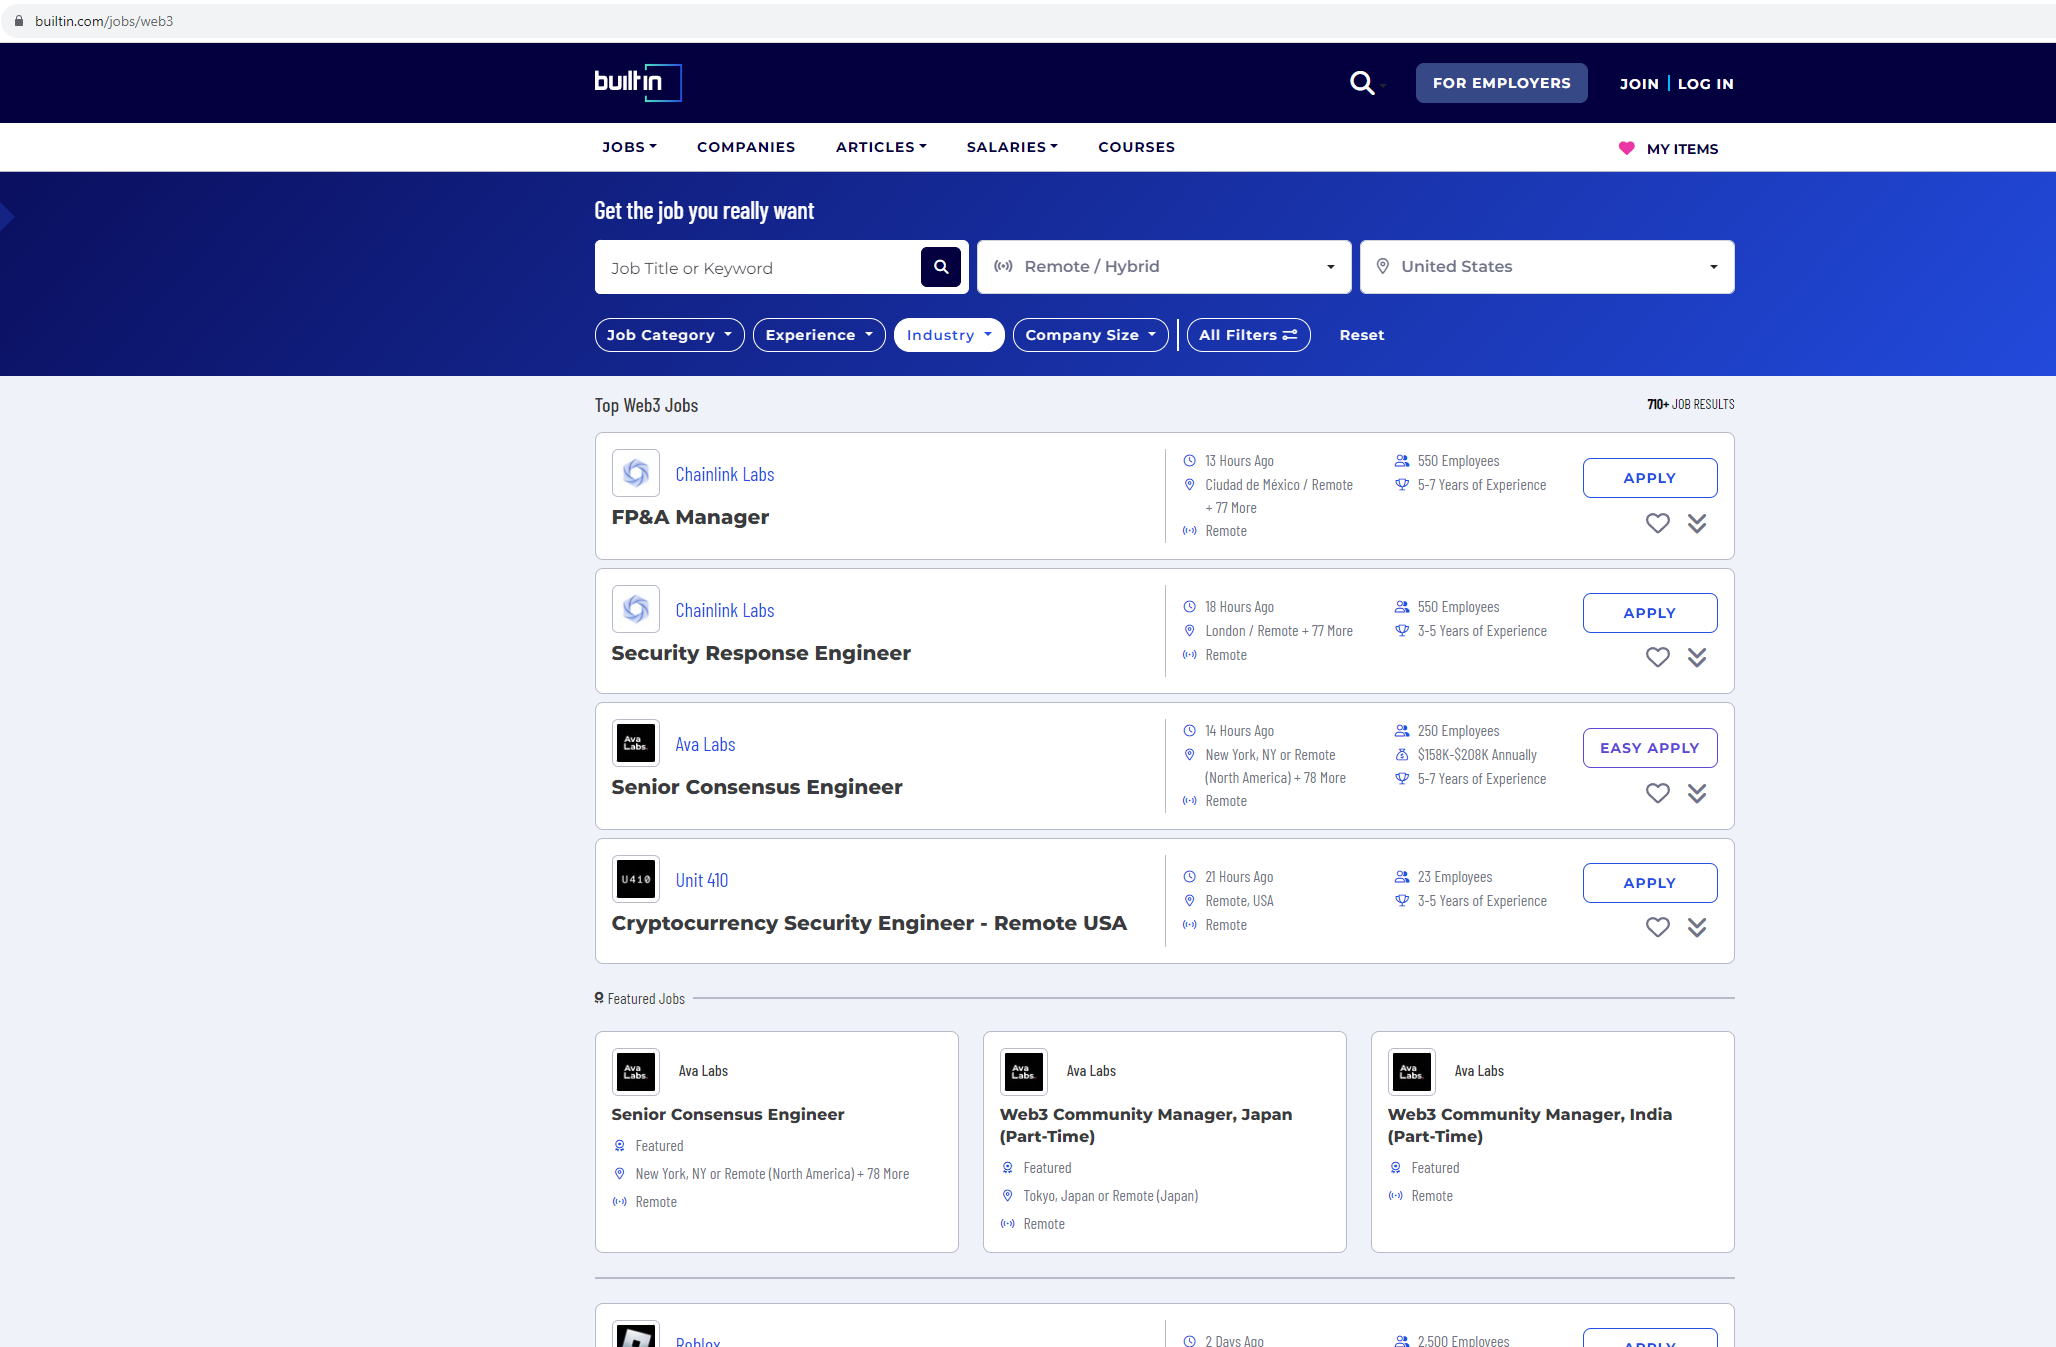Open the COMPANIES menu item
The width and height of the screenshot is (2056, 1347).
pos(746,147)
